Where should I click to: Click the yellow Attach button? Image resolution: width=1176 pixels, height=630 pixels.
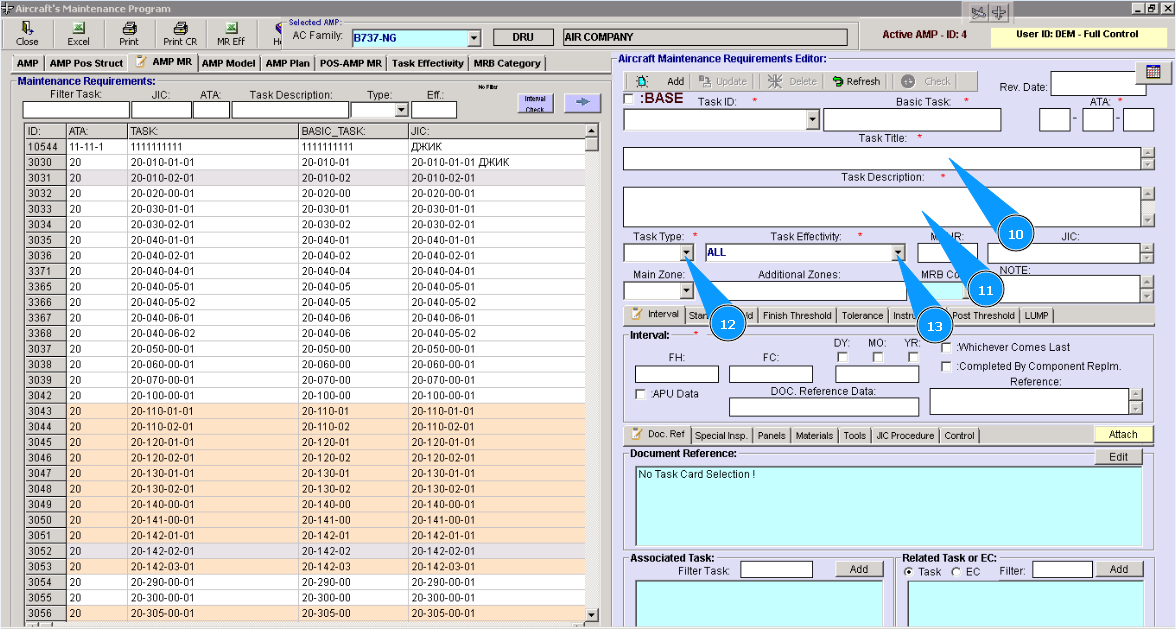(x=1123, y=434)
